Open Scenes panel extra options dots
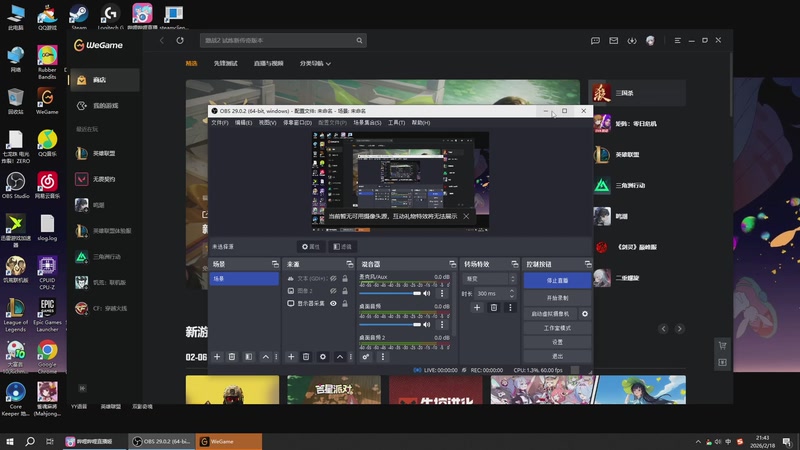Viewport: 800px width, 450px height. [276, 357]
